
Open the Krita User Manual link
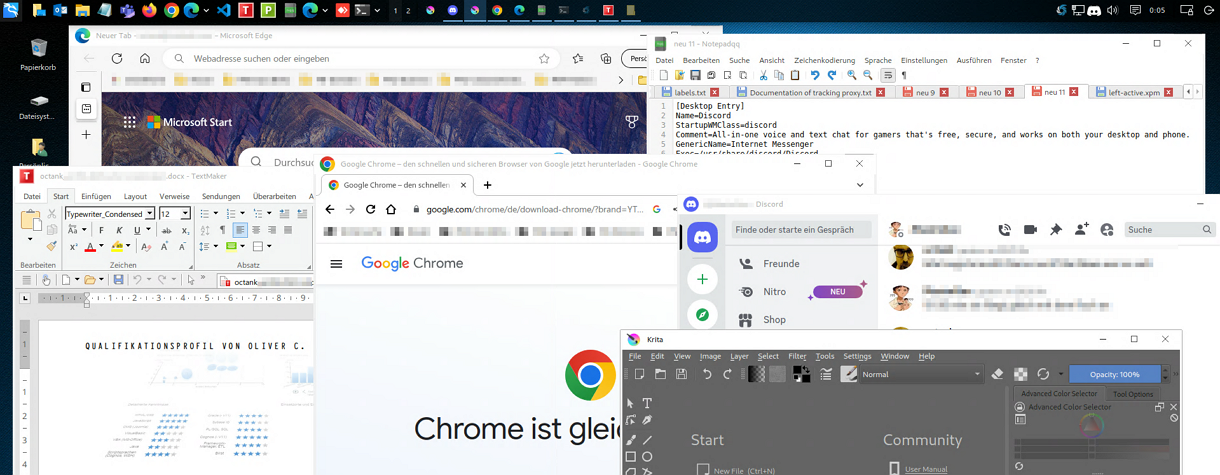926,469
